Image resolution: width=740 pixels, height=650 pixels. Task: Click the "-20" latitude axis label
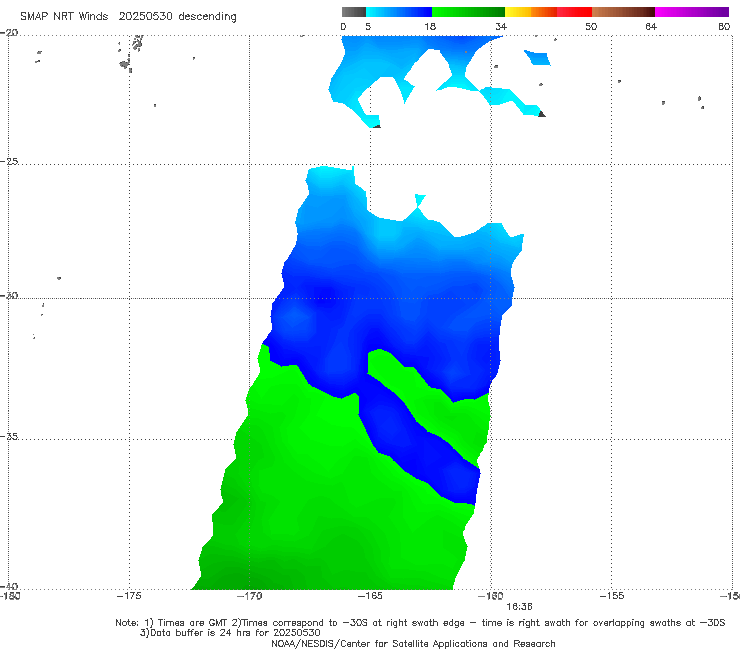pos(9,33)
